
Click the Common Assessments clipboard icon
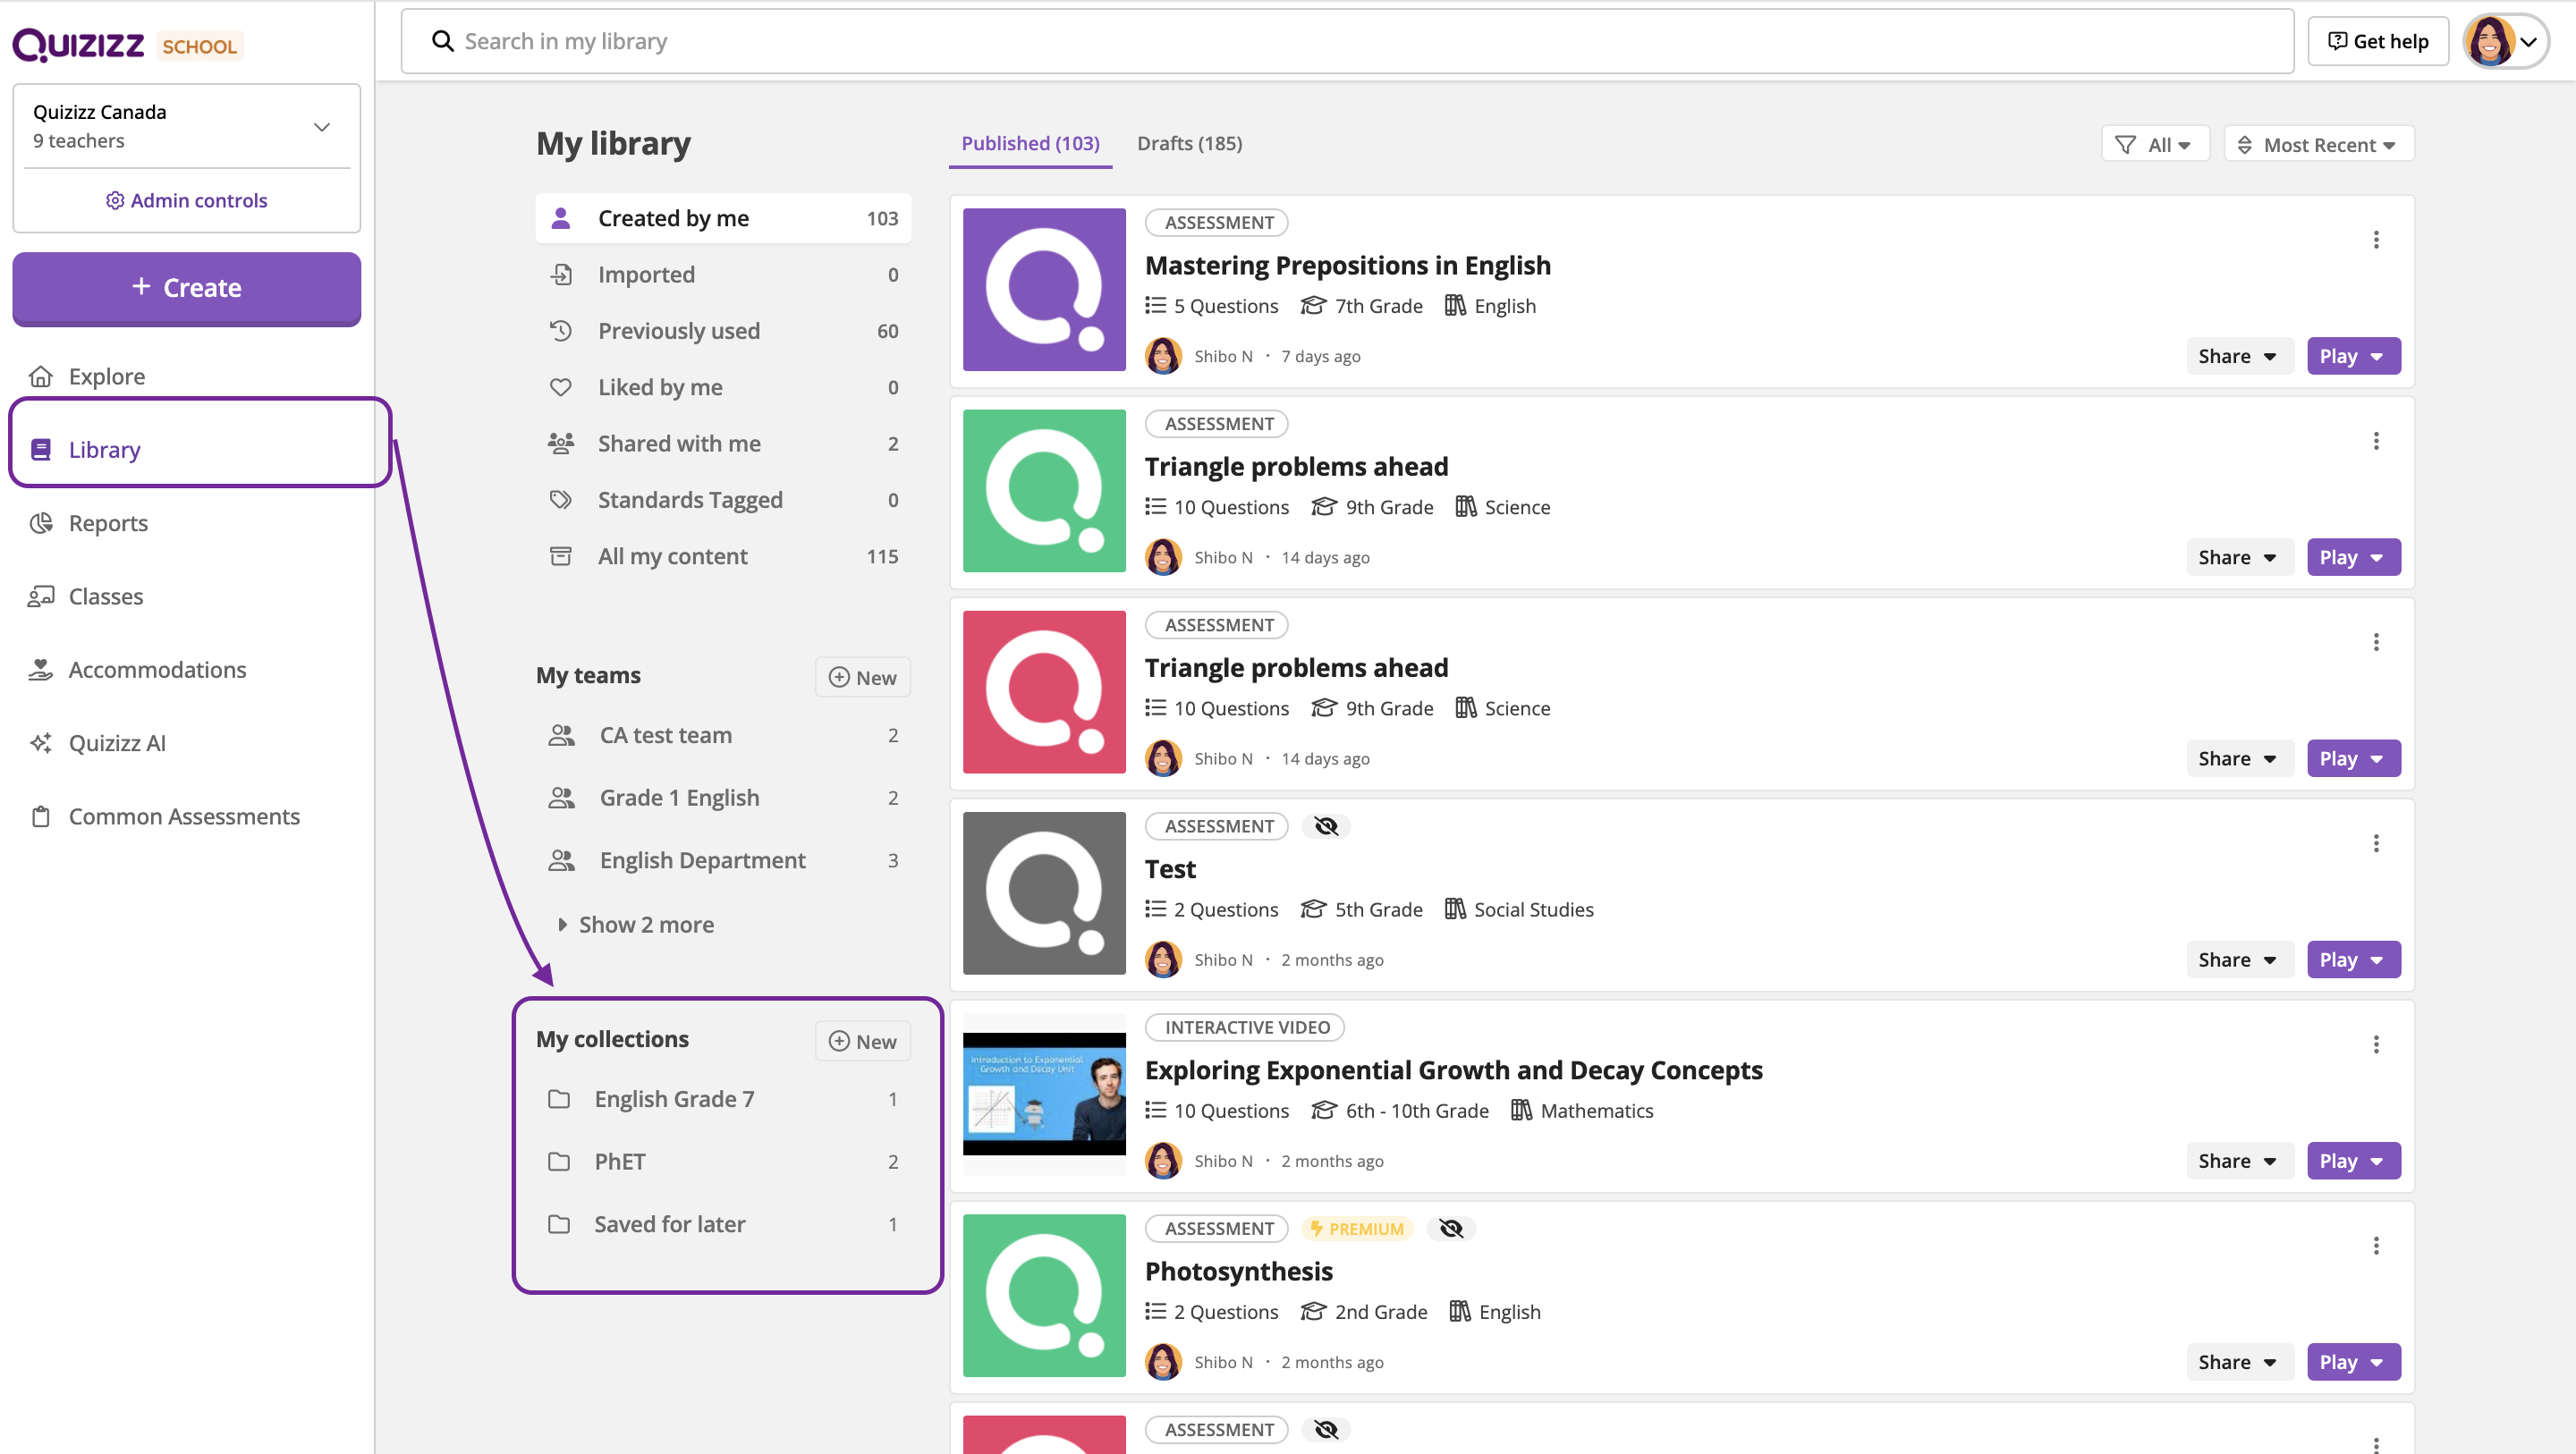[41, 817]
